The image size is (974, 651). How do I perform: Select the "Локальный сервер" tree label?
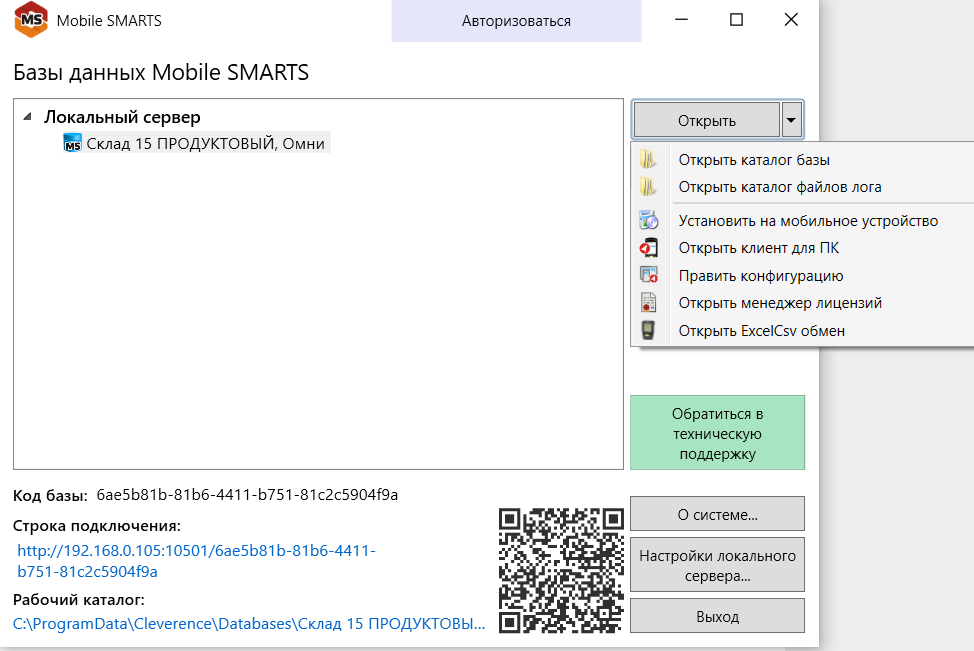[122, 117]
